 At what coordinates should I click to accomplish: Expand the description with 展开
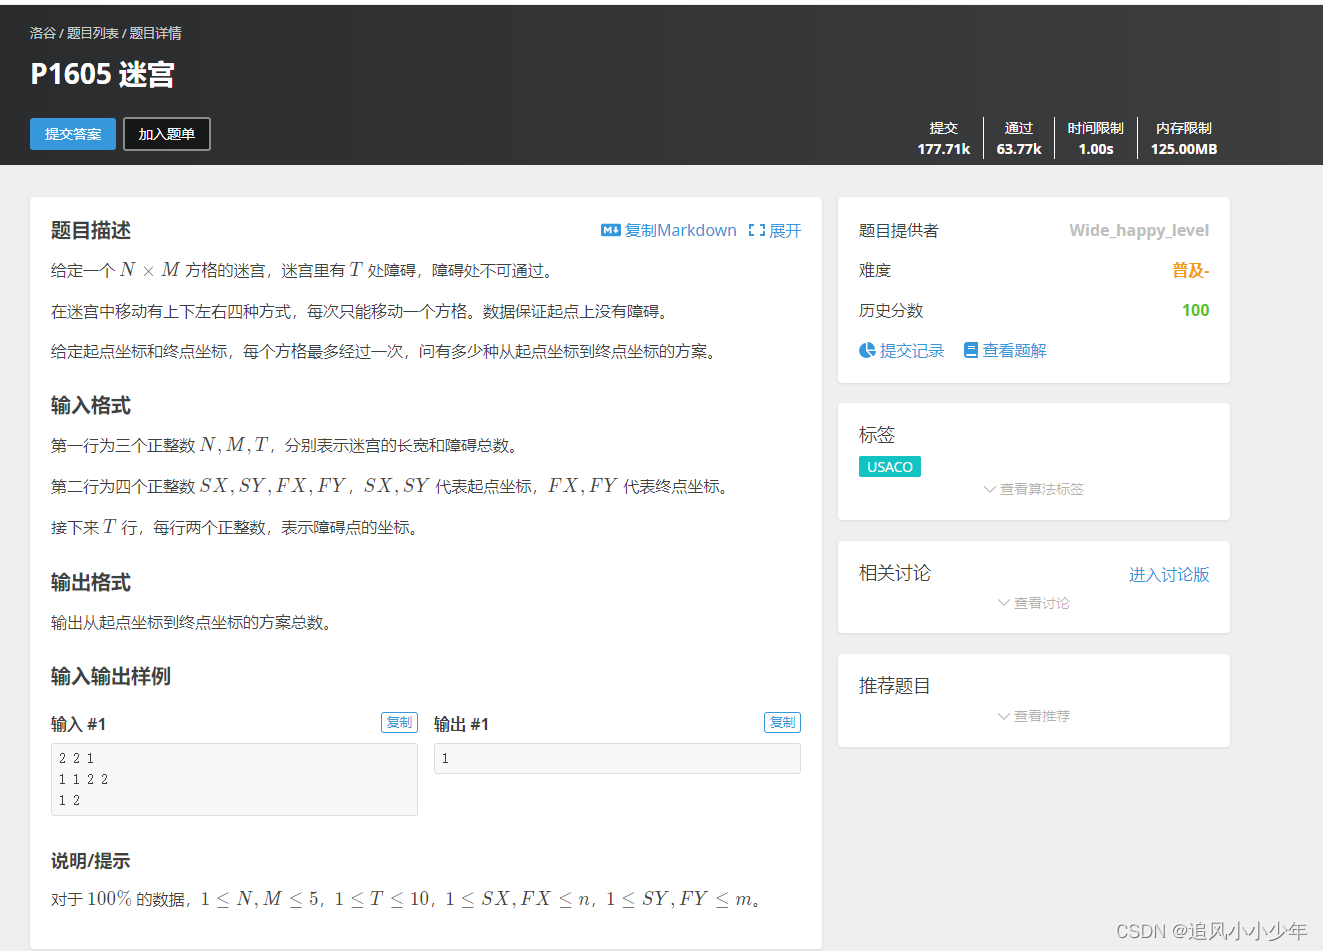tap(785, 230)
